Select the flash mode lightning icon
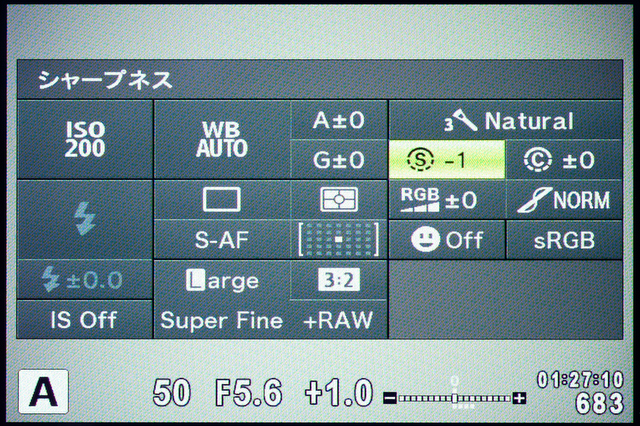This screenshot has width=640, height=426. point(85,219)
